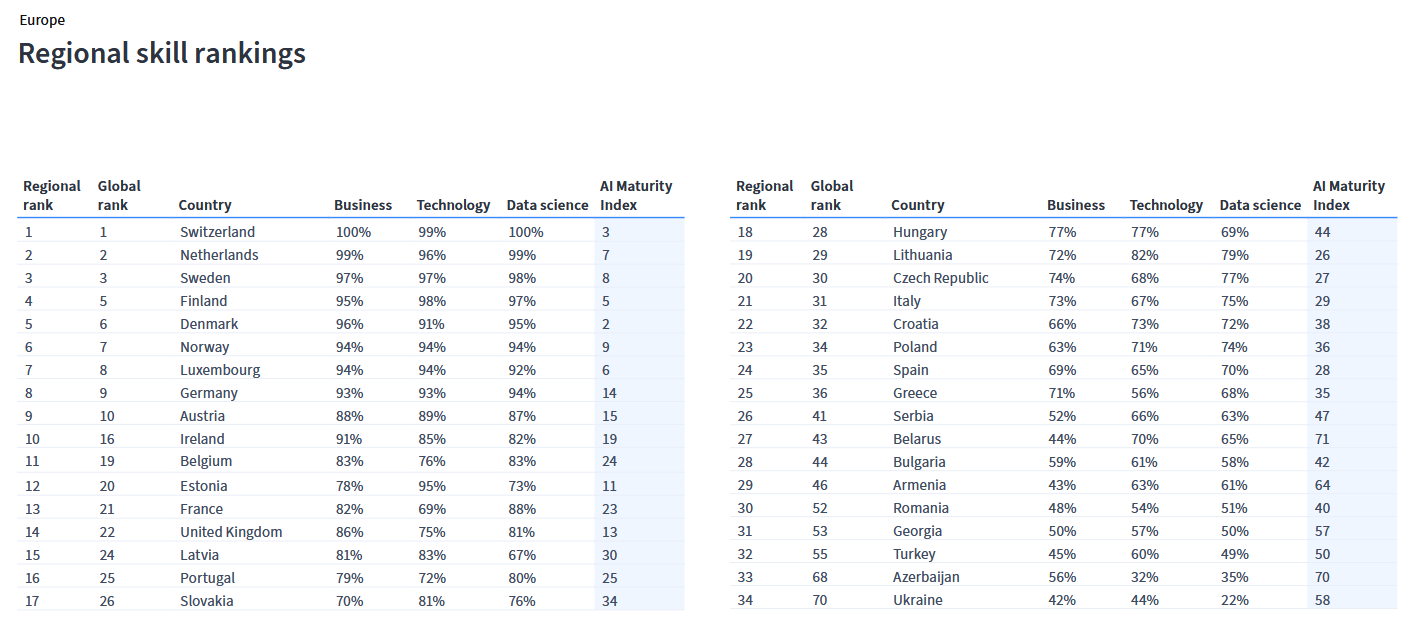Viewport: 1423px width, 633px height.
Task: Click the Regional skill rankings heading
Action: (x=162, y=53)
